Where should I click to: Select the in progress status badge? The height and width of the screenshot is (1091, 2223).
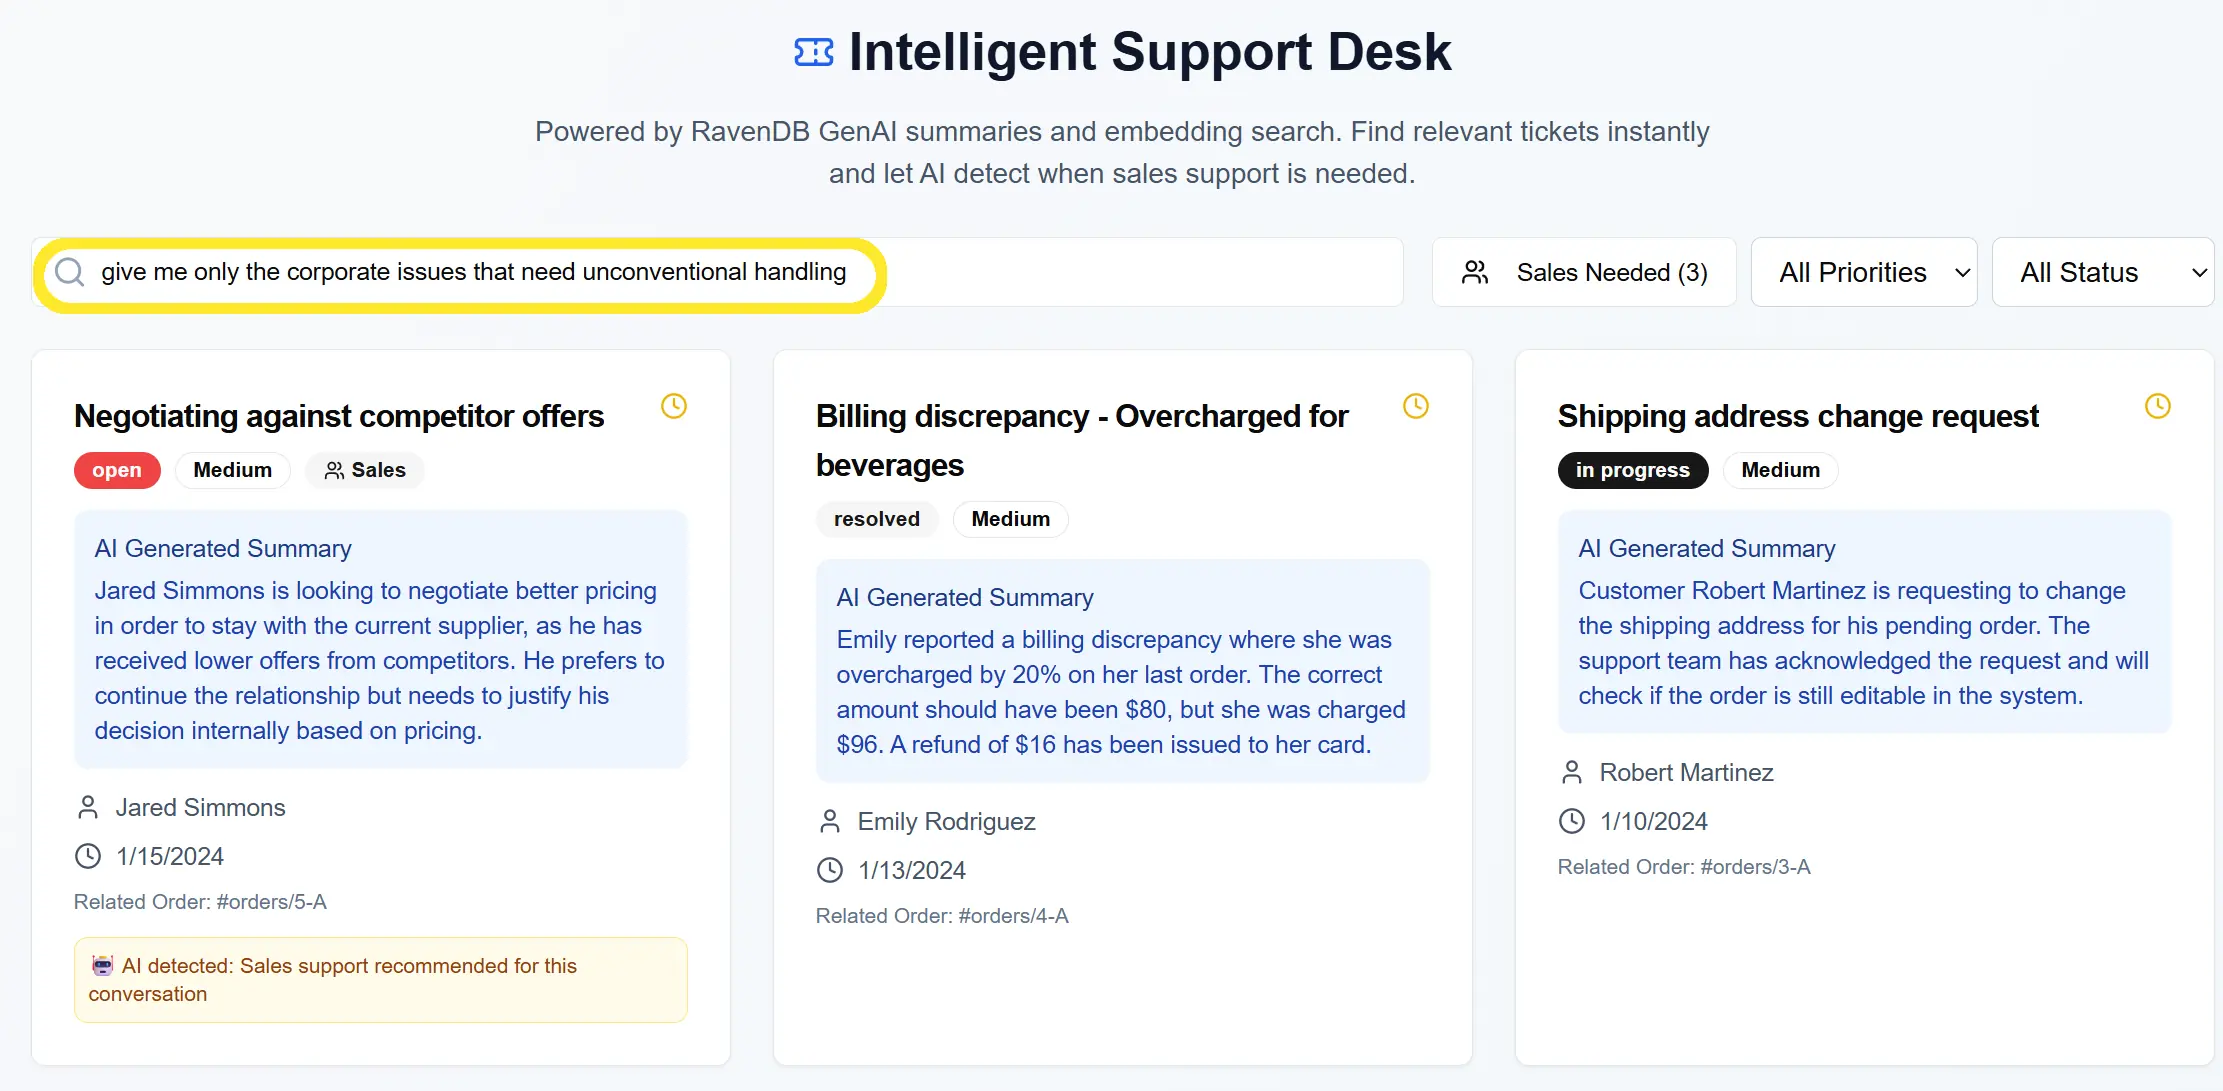1632,470
